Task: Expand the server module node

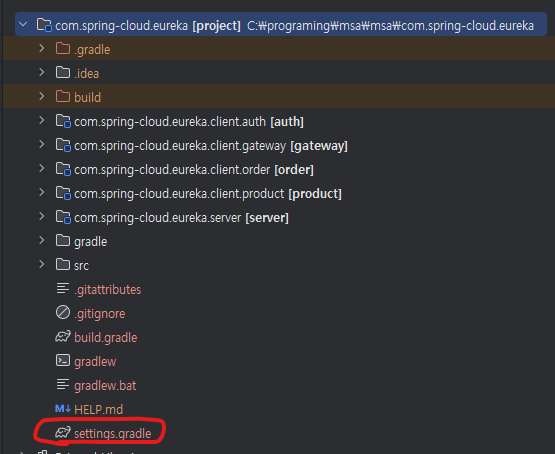Action: [x=42, y=216]
